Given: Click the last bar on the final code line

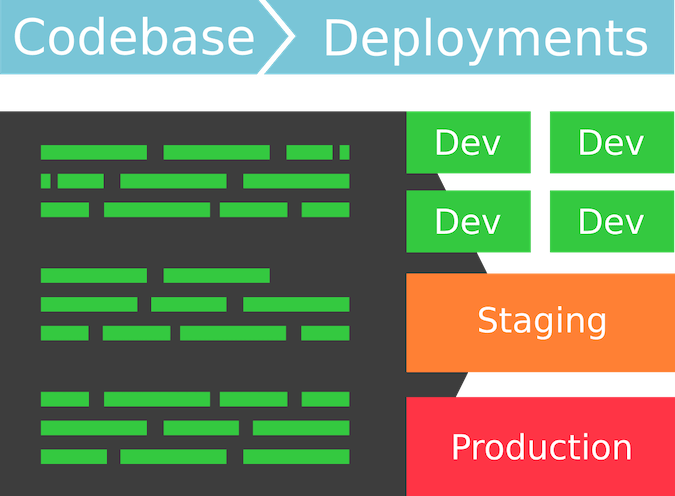Looking at the screenshot, I should [x=295, y=456].
